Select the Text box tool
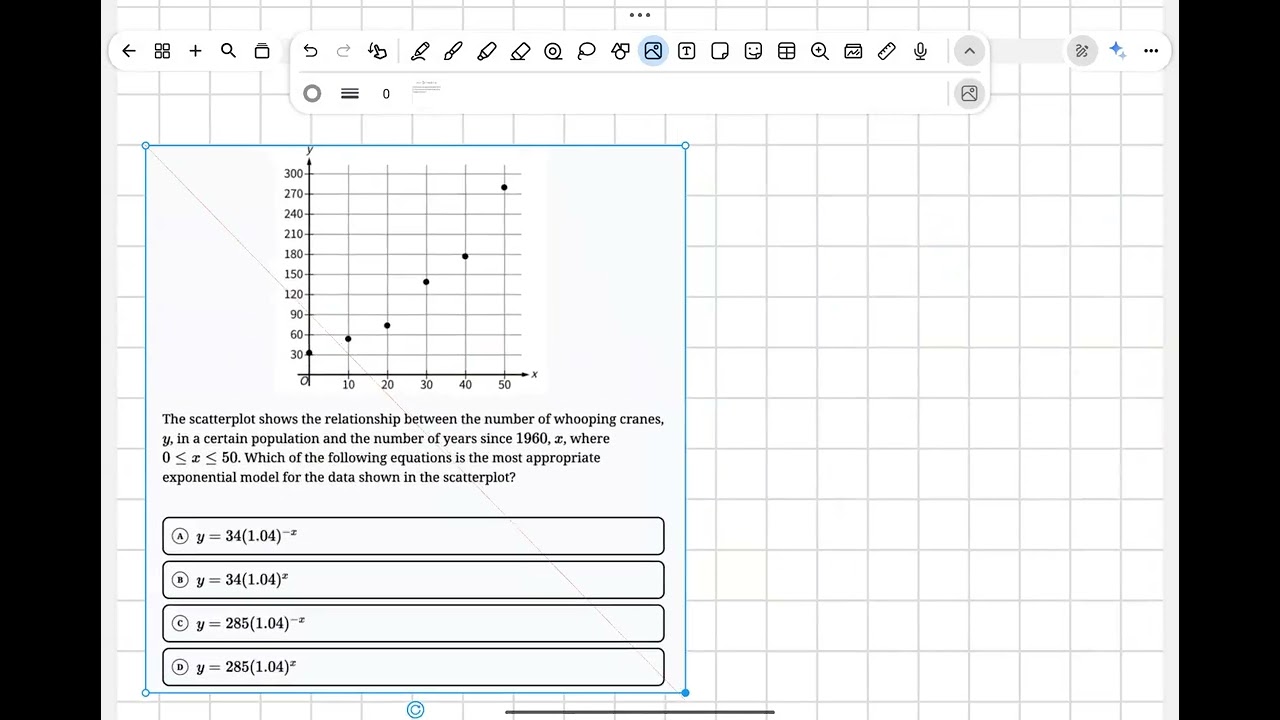Image resolution: width=1280 pixels, height=720 pixels. [x=687, y=51]
